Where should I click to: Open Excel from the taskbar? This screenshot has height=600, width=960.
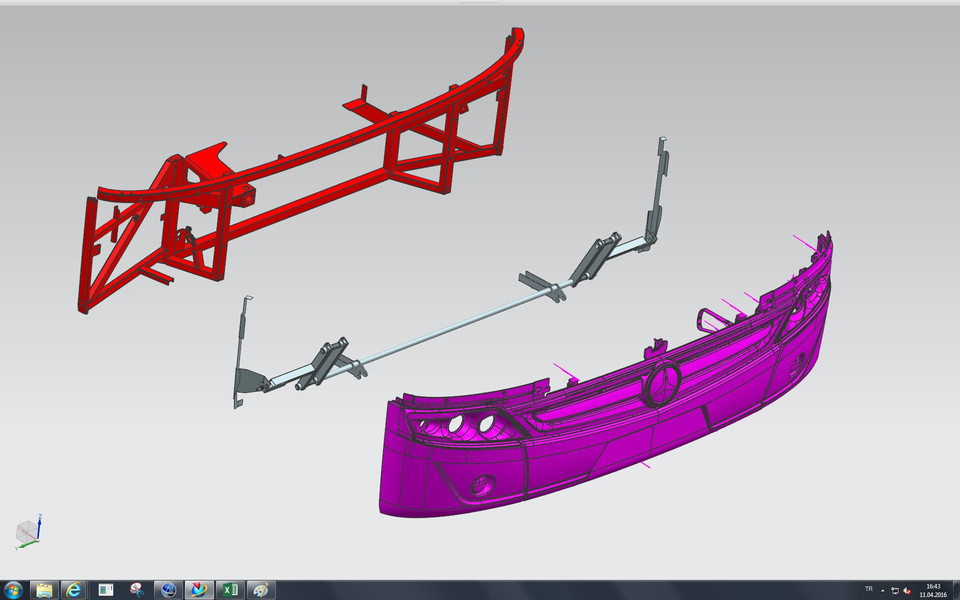230,588
